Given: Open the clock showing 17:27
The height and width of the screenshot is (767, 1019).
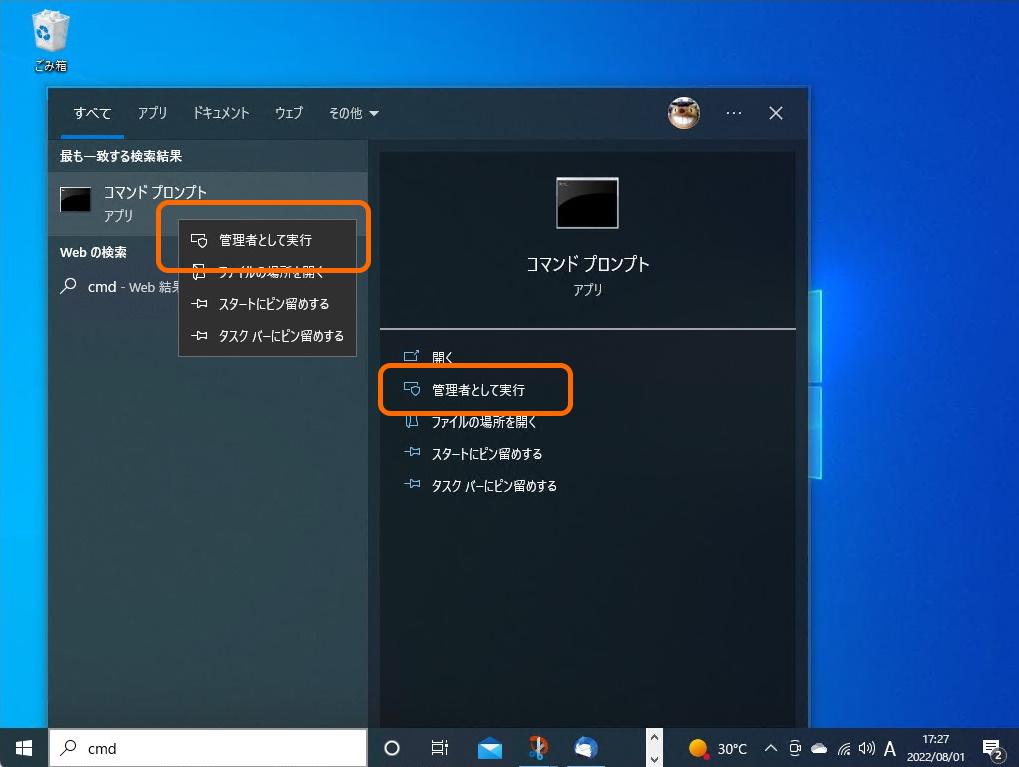Looking at the screenshot, I should [936, 748].
